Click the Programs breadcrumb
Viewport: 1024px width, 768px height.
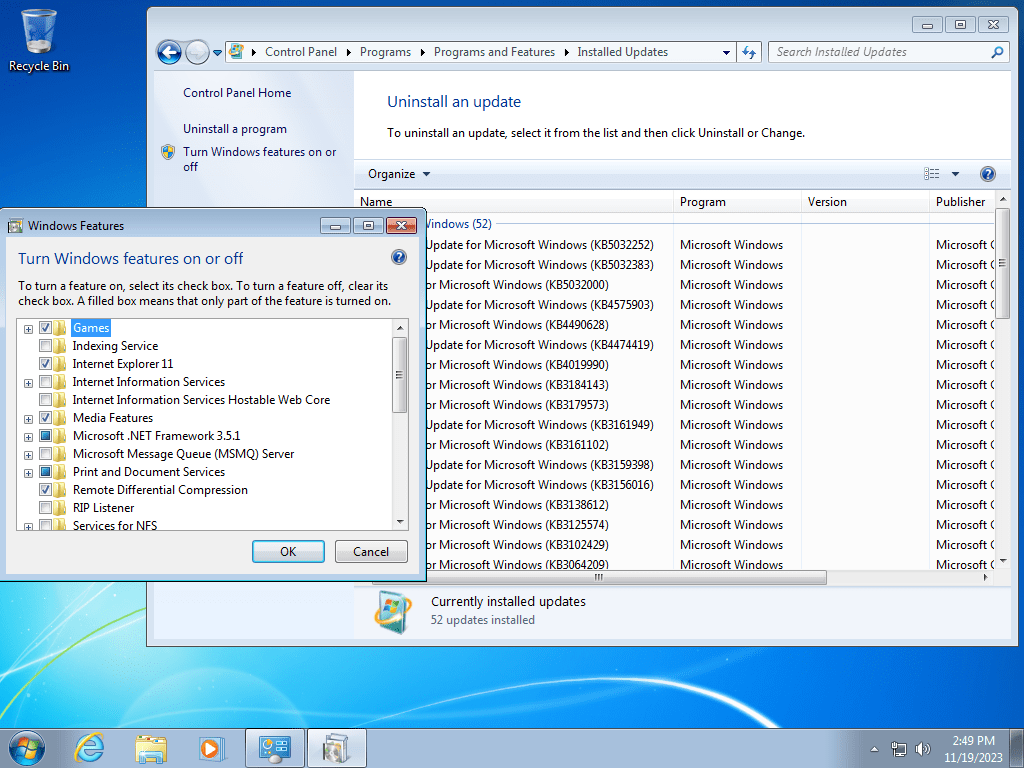(x=385, y=52)
